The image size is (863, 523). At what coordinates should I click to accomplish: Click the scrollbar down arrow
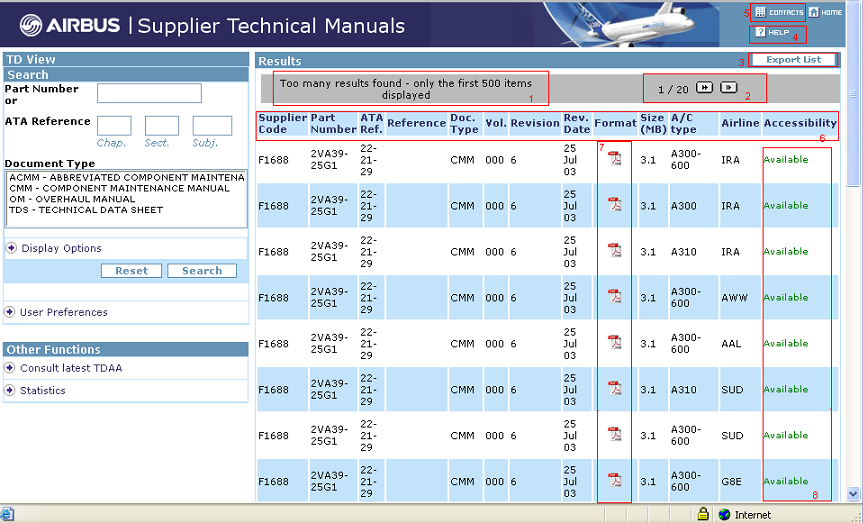click(853, 494)
